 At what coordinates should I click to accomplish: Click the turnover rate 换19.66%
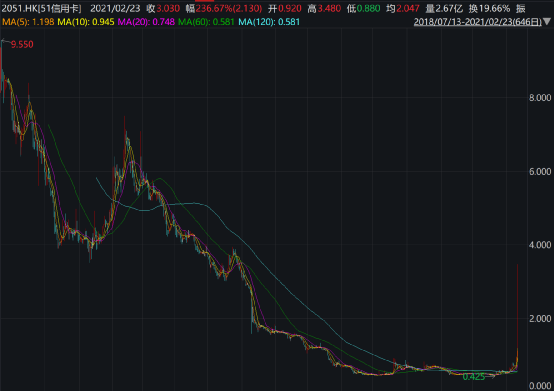point(489,8)
